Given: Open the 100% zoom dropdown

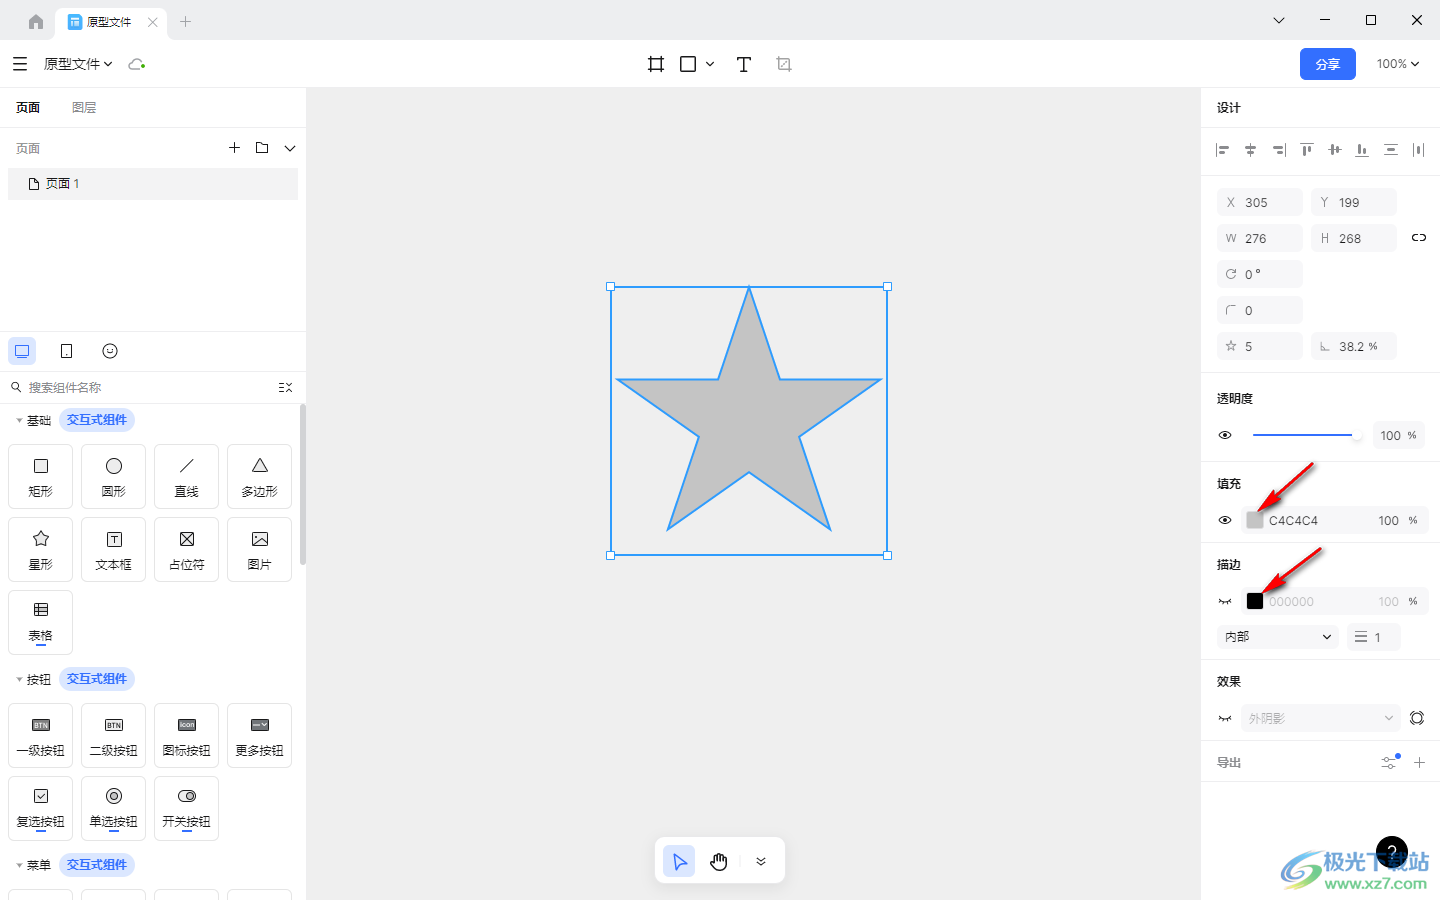Looking at the screenshot, I should click(1398, 64).
